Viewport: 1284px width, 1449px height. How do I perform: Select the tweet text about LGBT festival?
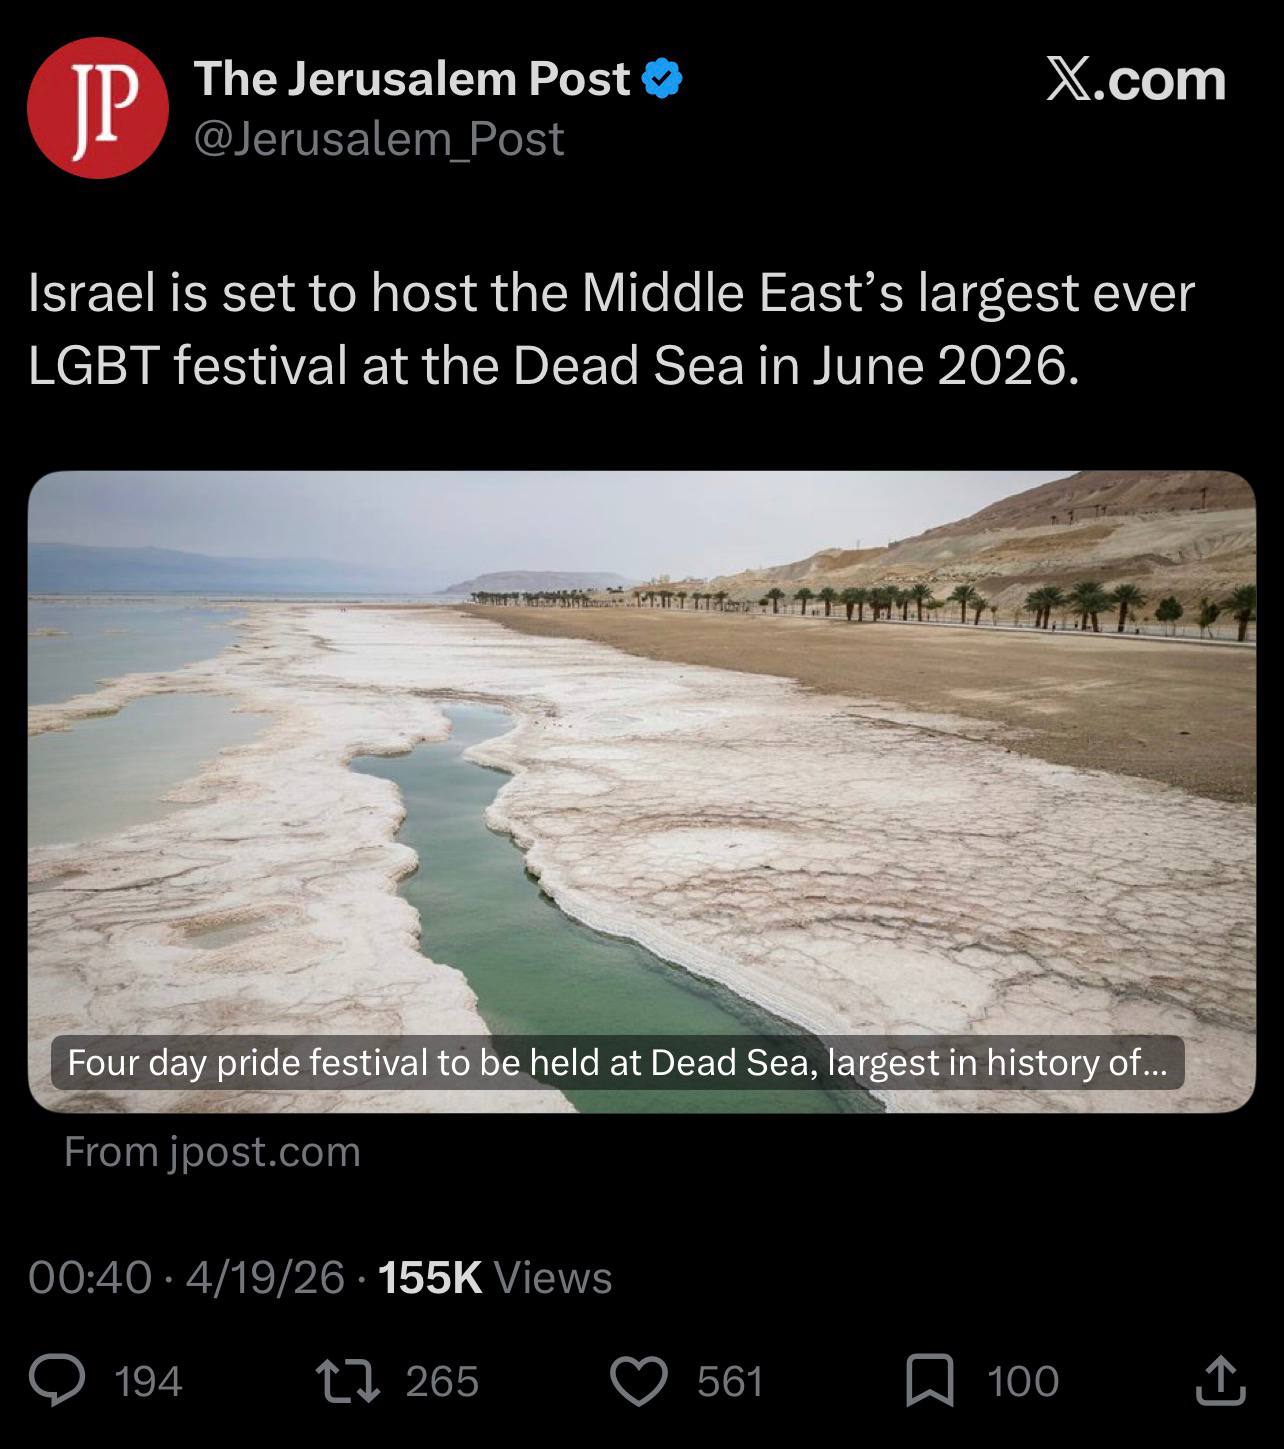(x=611, y=329)
